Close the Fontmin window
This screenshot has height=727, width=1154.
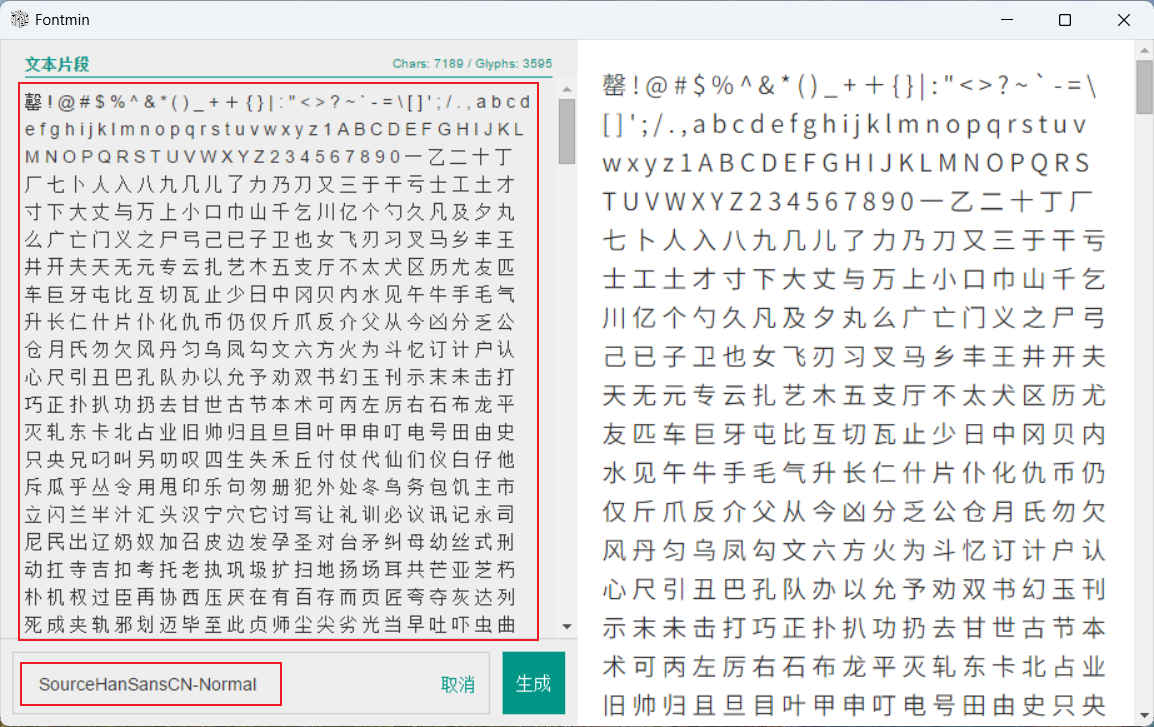click(1123, 20)
